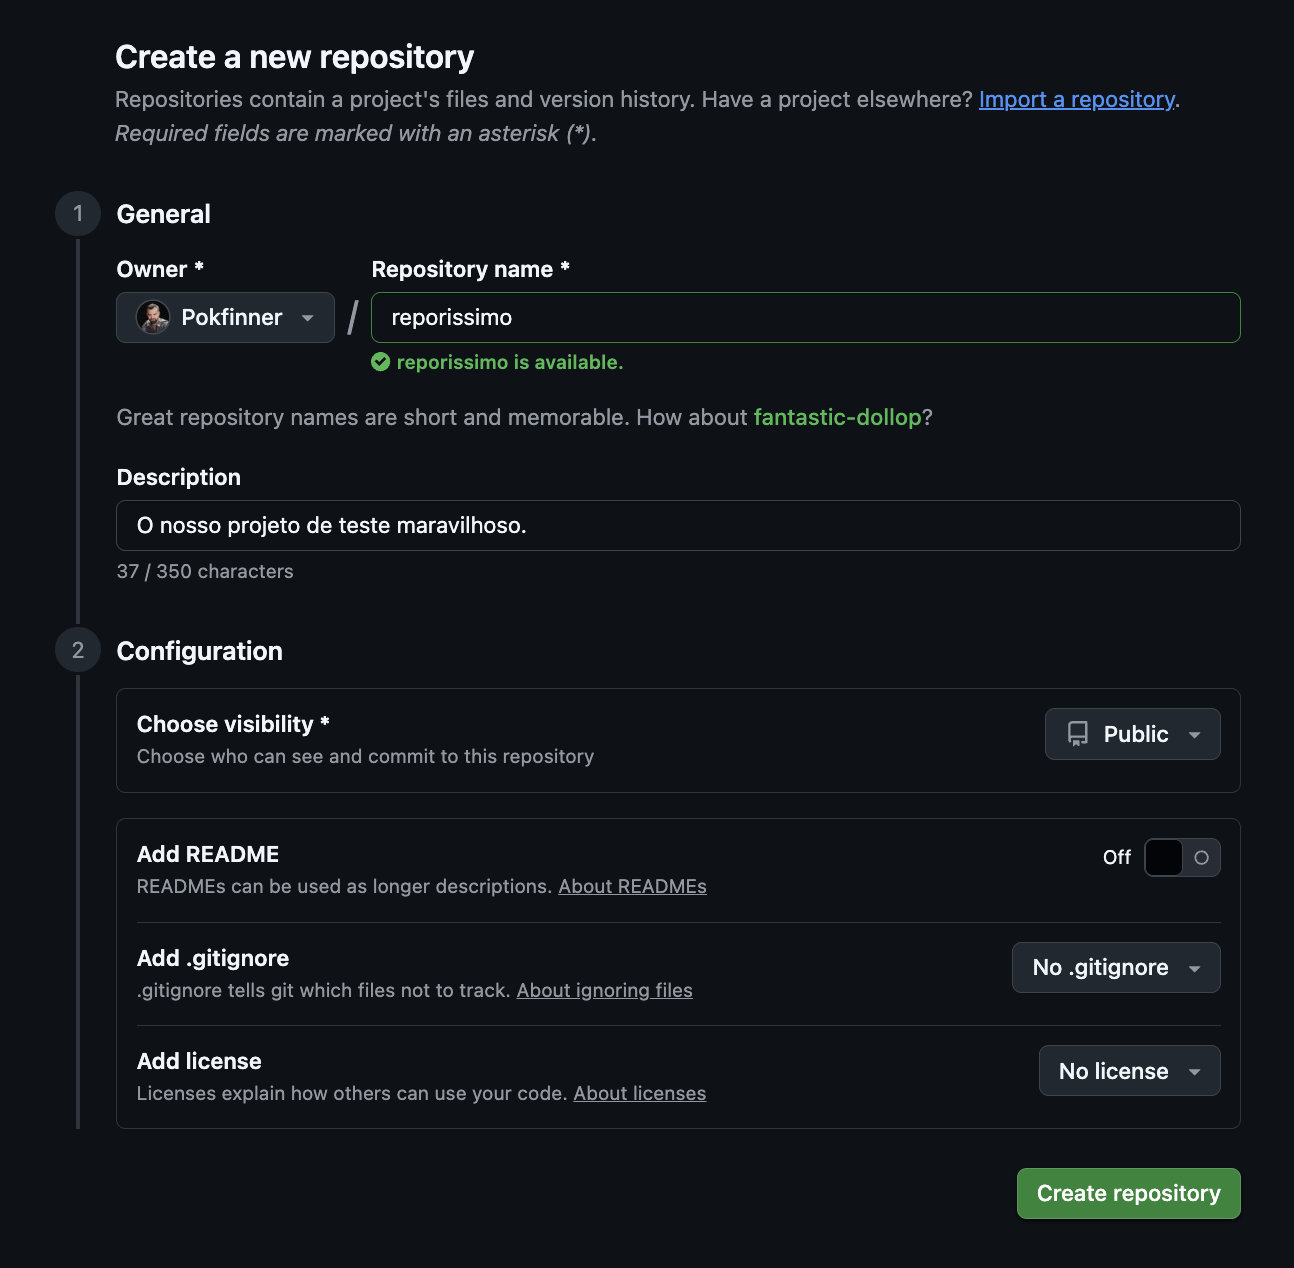Image resolution: width=1294 pixels, height=1268 pixels.
Task: Click the caret arrow on No license
Action: tap(1195, 1072)
